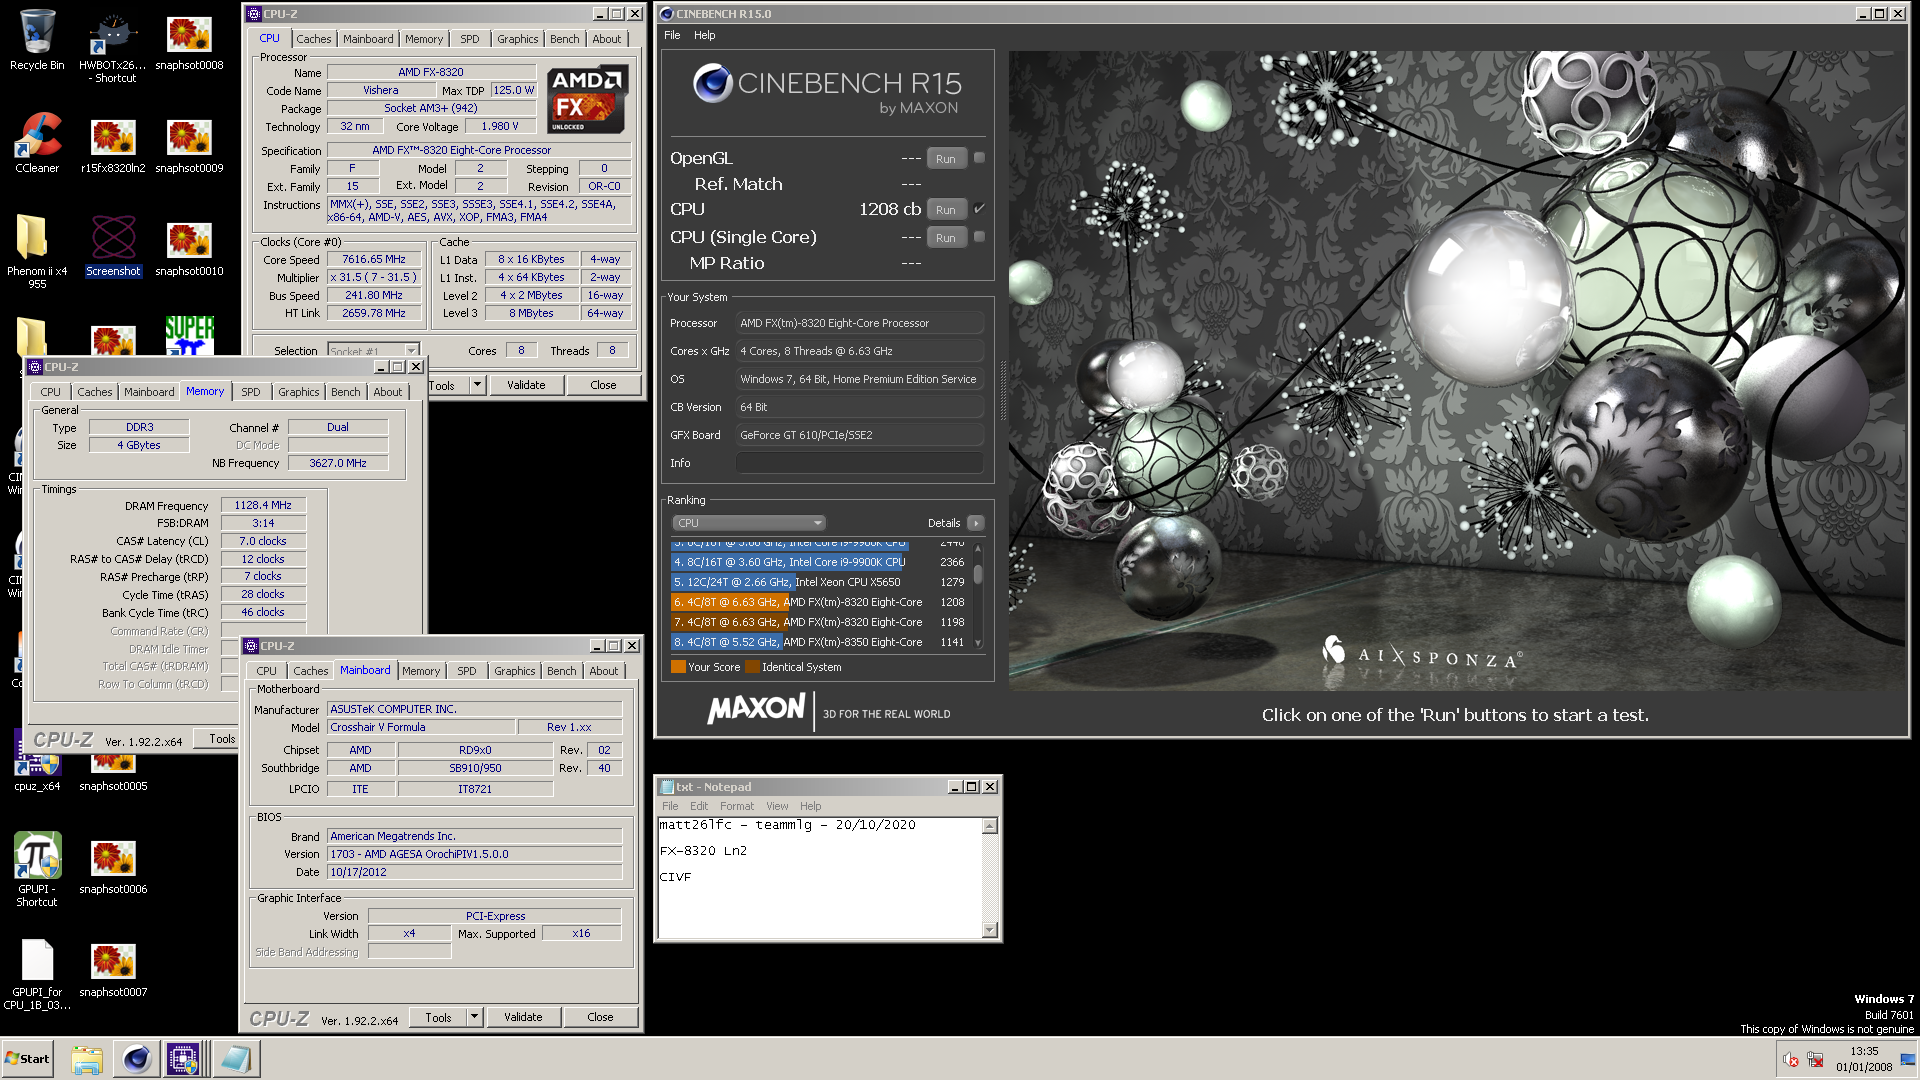The width and height of the screenshot is (1920, 1080).
Task: Switch to the Caches tab in top CPU-Z
Action: (313, 39)
